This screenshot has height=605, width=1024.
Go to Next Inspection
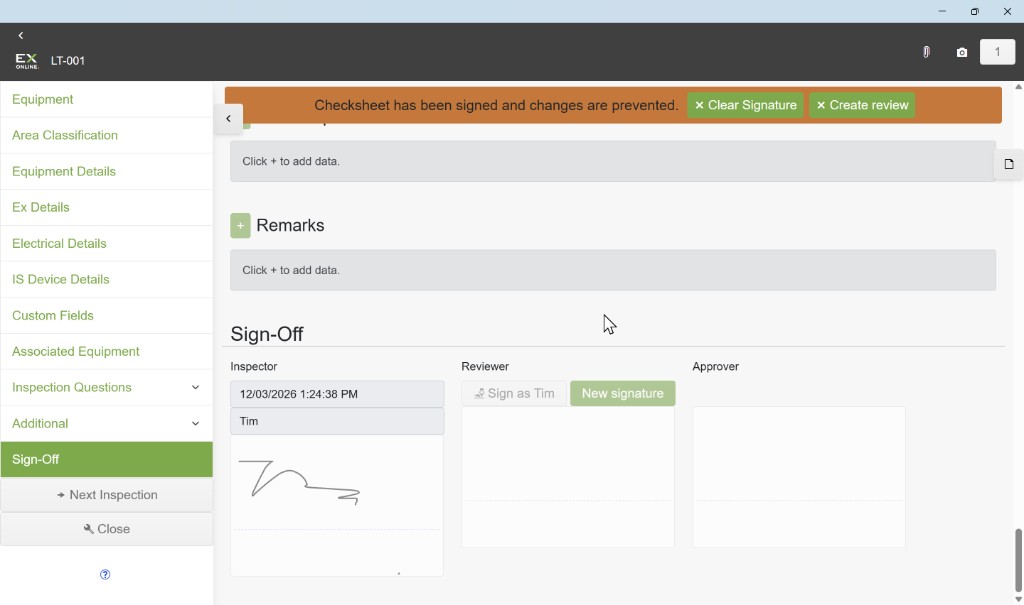[x=106, y=495]
